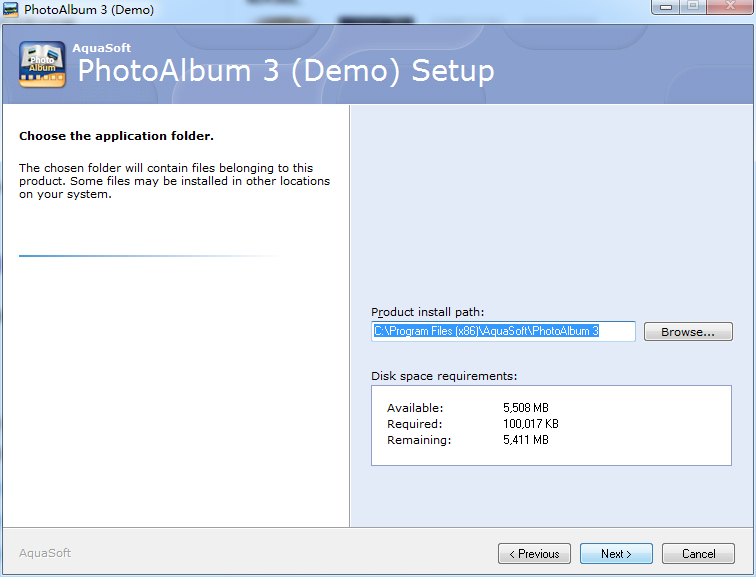Close the setup window
The image size is (756, 577).
tap(730, 7)
